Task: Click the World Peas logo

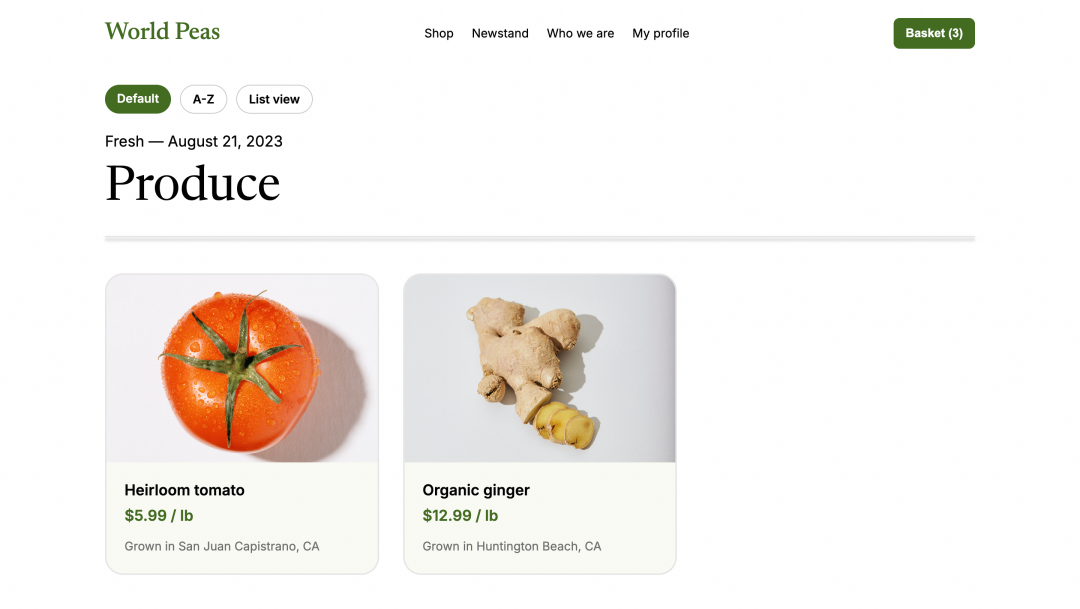Action: [x=162, y=32]
